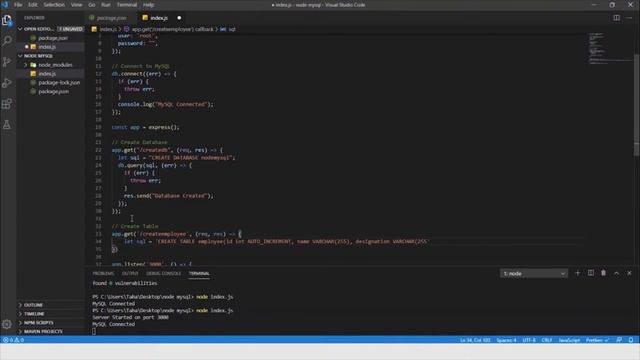Open the Help menu
This screenshot has width=640, height=360.
[149, 5]
